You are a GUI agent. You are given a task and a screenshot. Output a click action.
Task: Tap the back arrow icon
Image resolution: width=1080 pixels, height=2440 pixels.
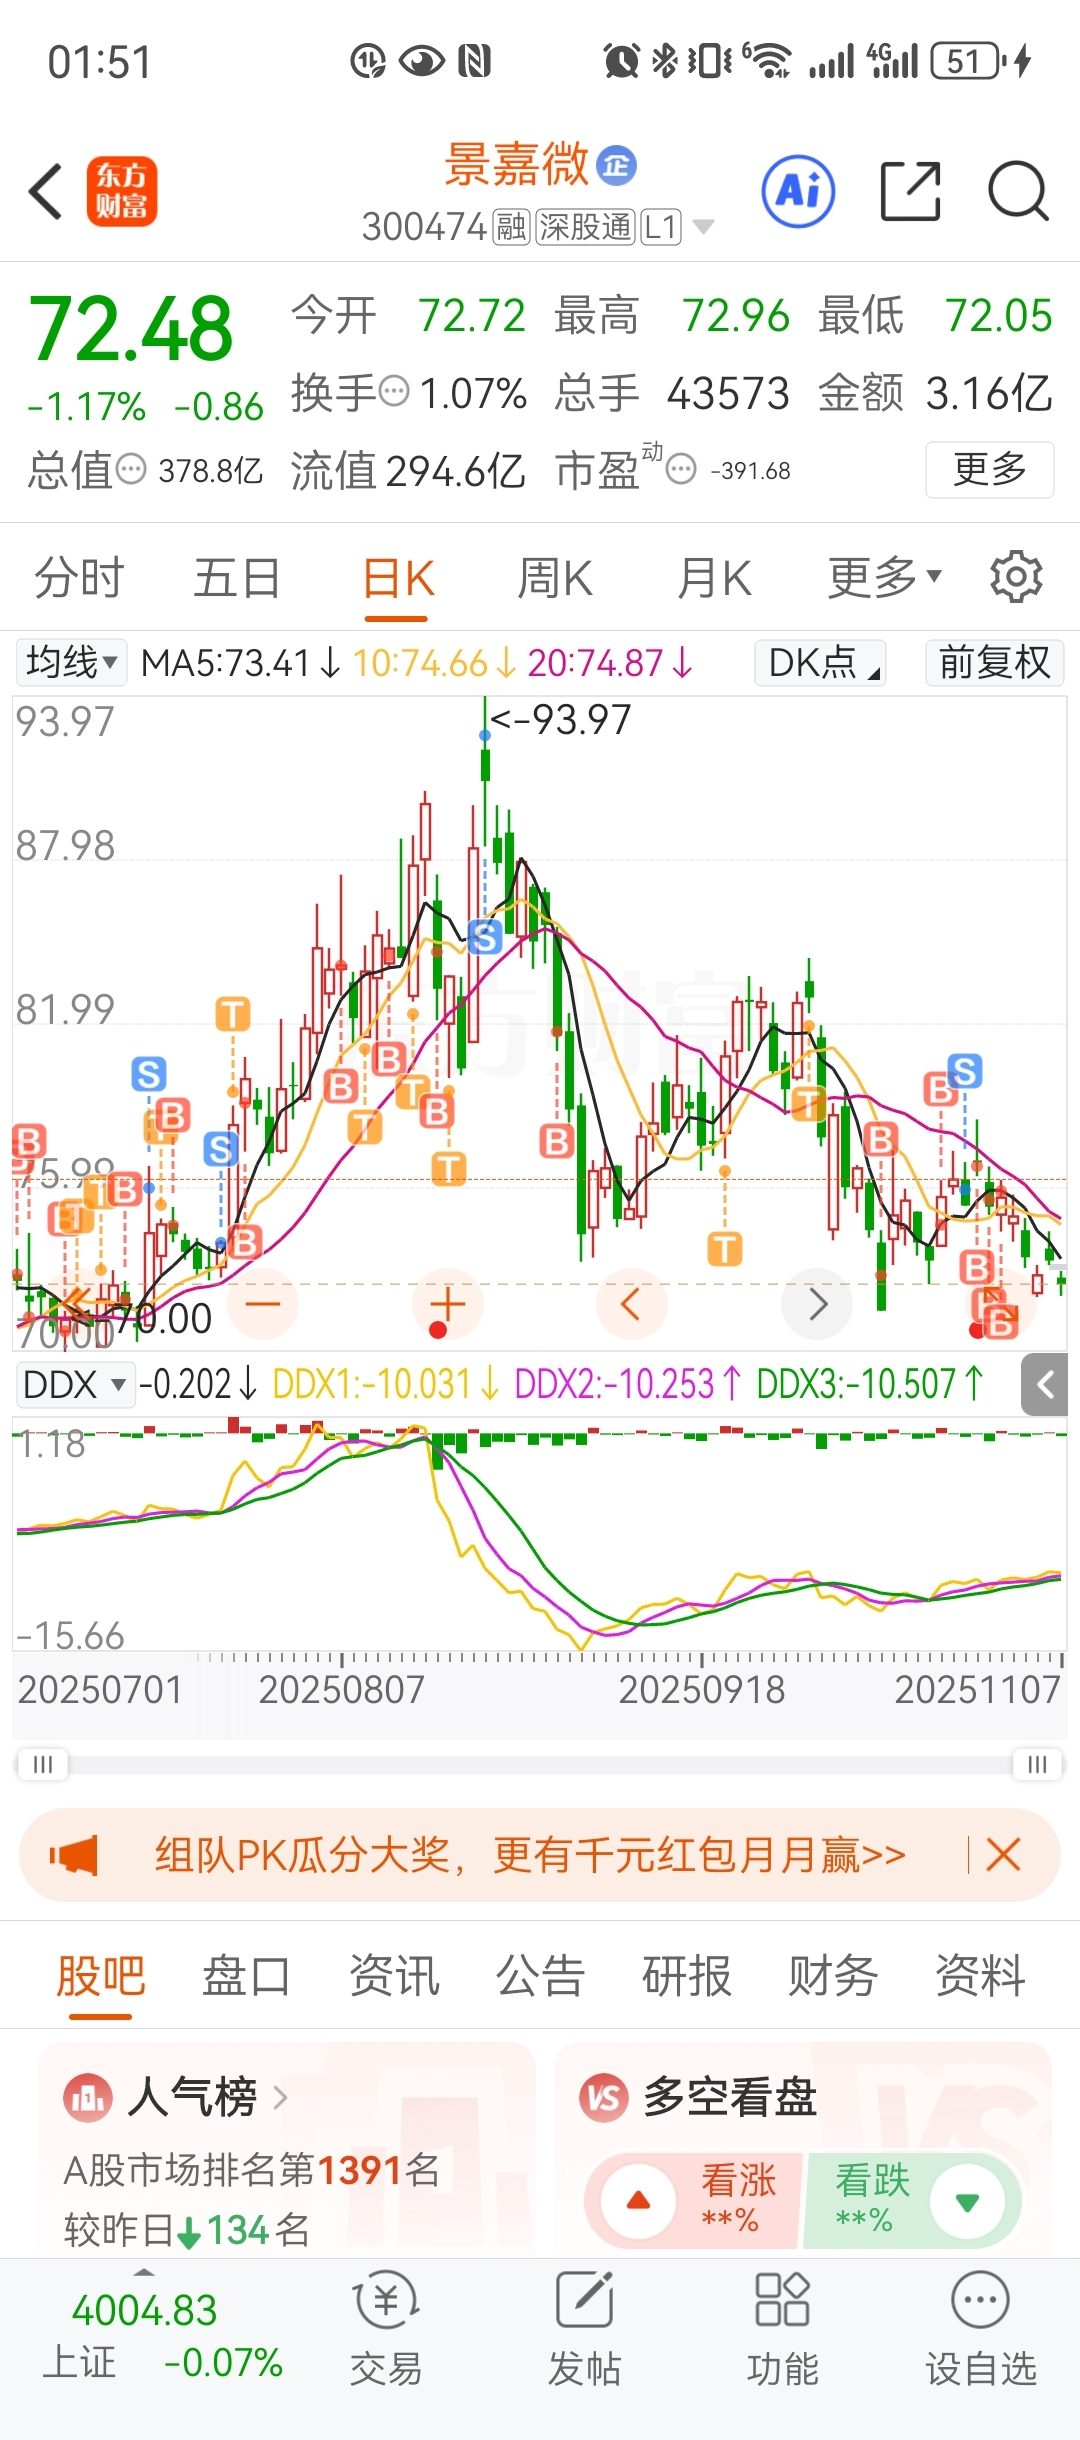(x=46, y=191)
